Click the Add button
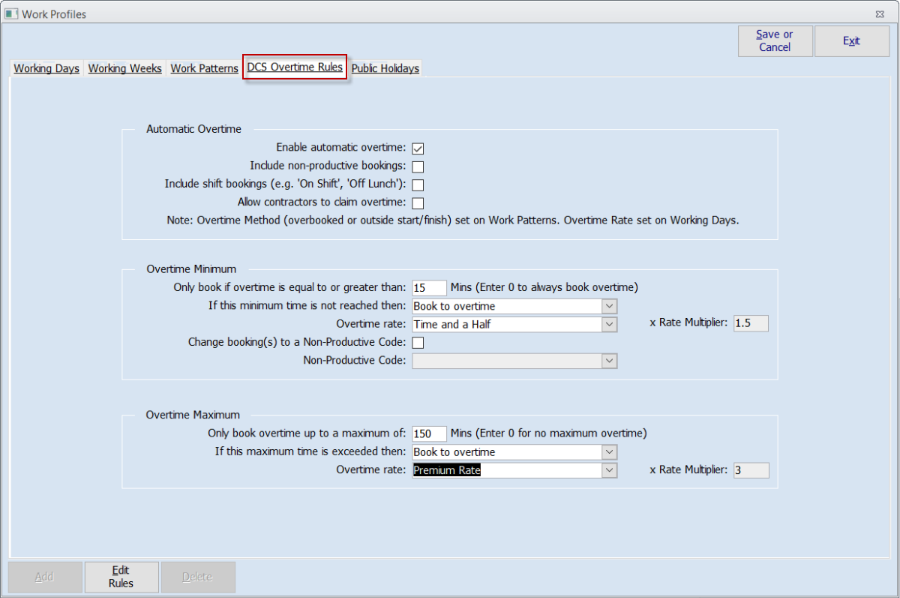This screenshot has height=598, width=900. pos(44,577)
